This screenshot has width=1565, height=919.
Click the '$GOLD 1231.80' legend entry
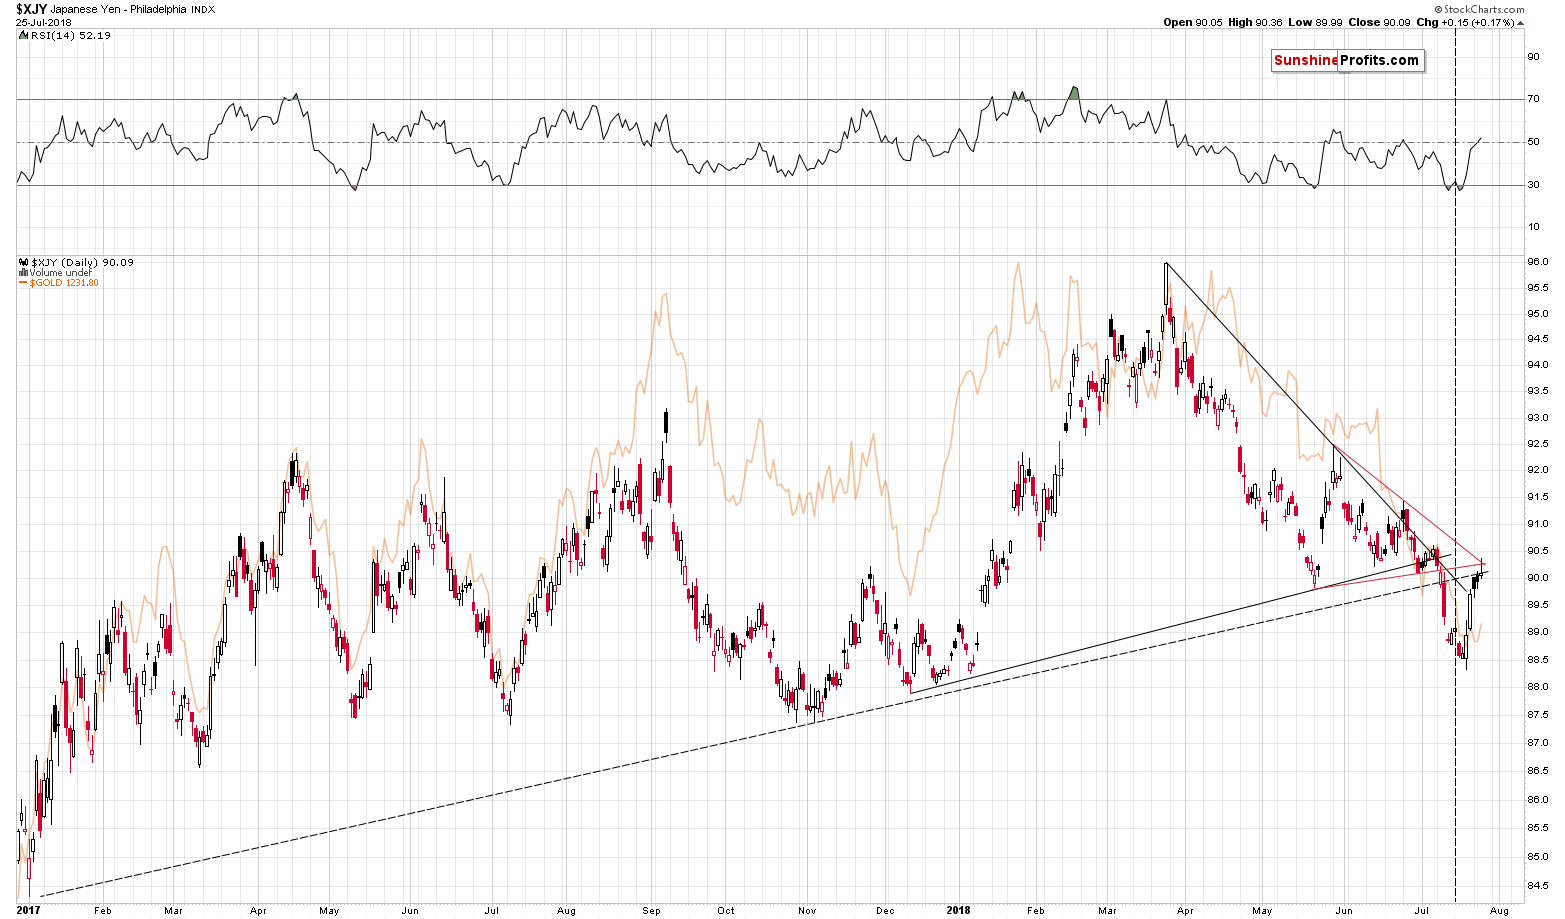(x=64, y=283)
